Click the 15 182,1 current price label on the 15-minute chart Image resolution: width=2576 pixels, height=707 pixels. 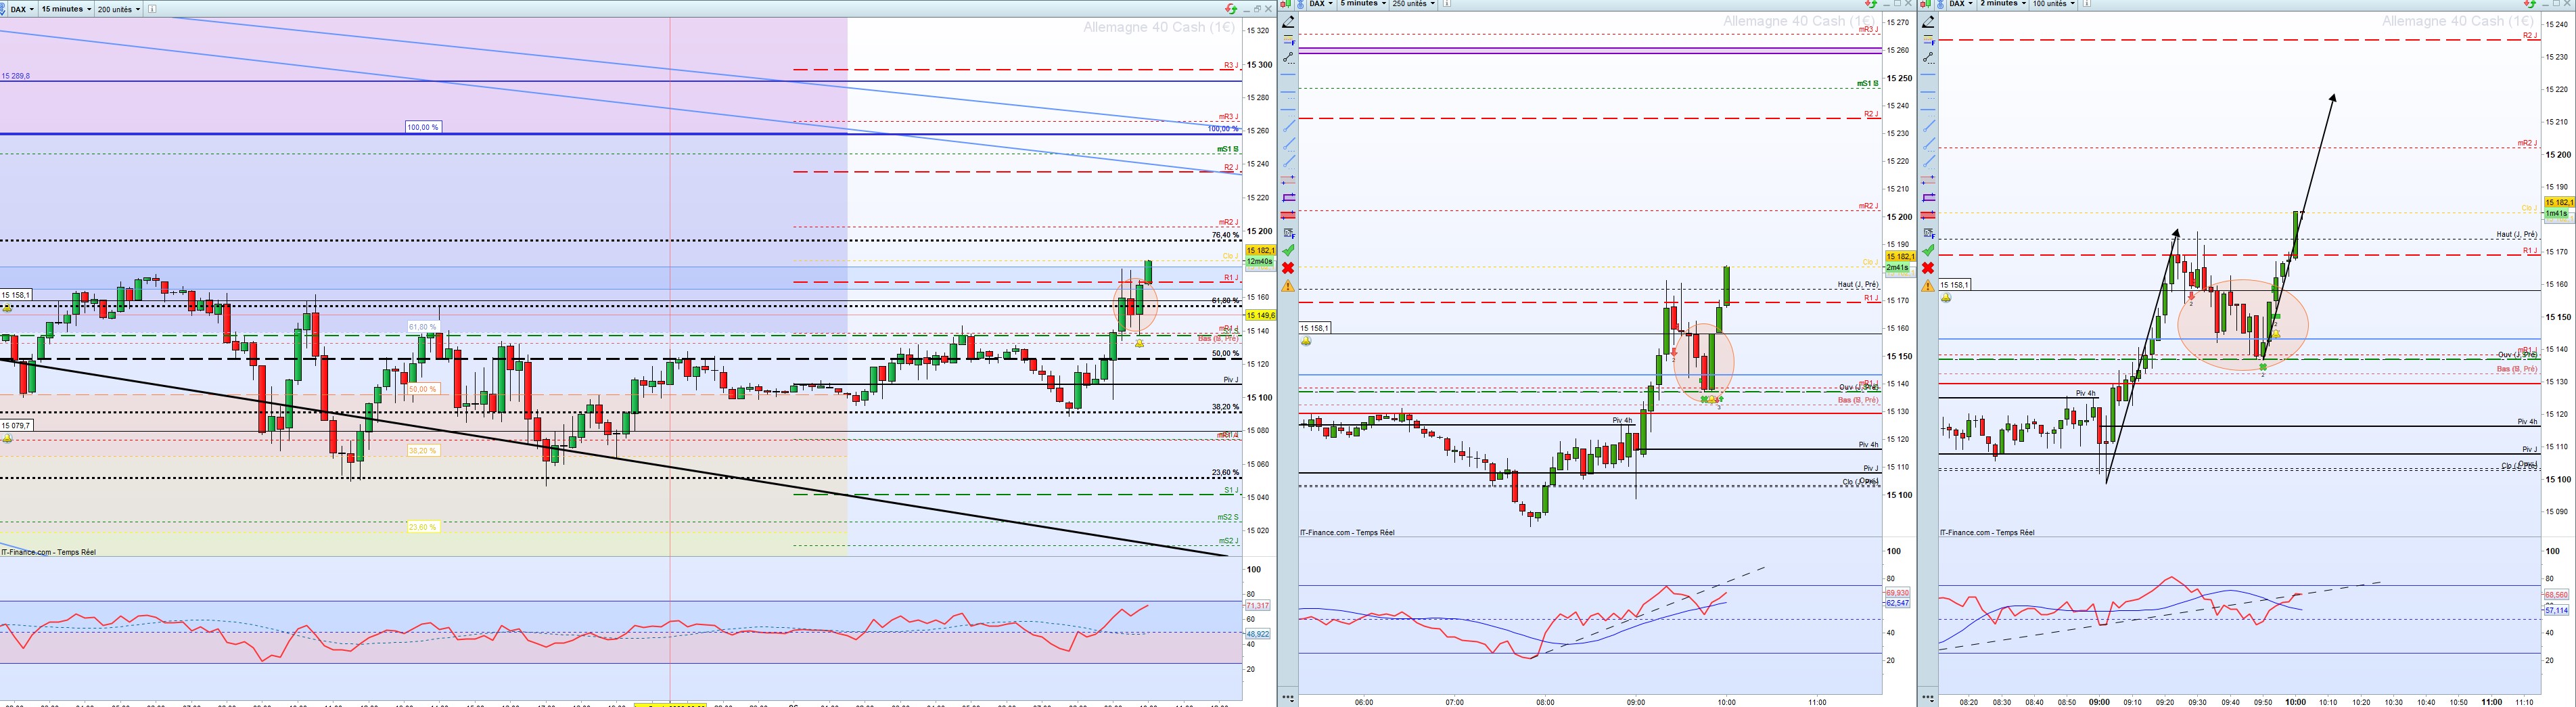(1260, 251)
